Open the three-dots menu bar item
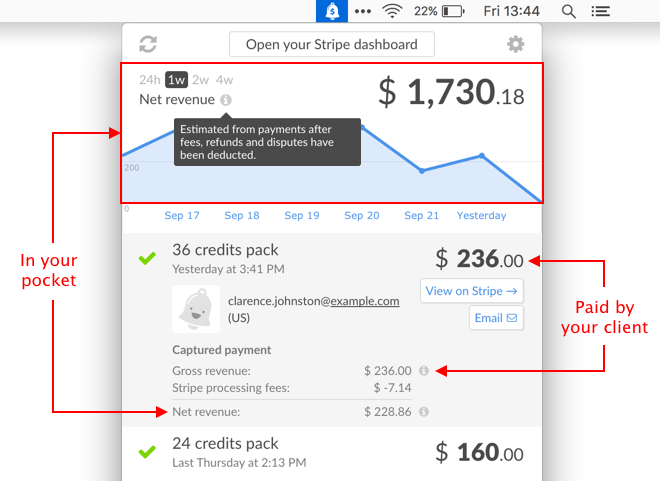The height and width of the screenshot is (481, 660). point(363,11)
